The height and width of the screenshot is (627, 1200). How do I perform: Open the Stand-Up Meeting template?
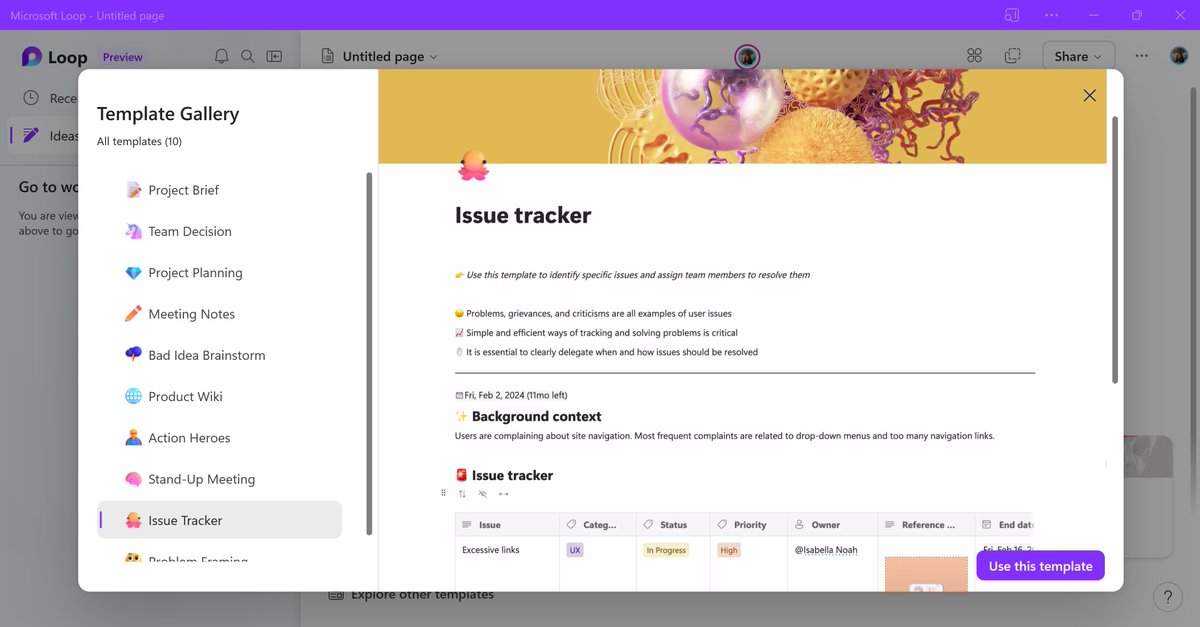[x=219, y=479]
